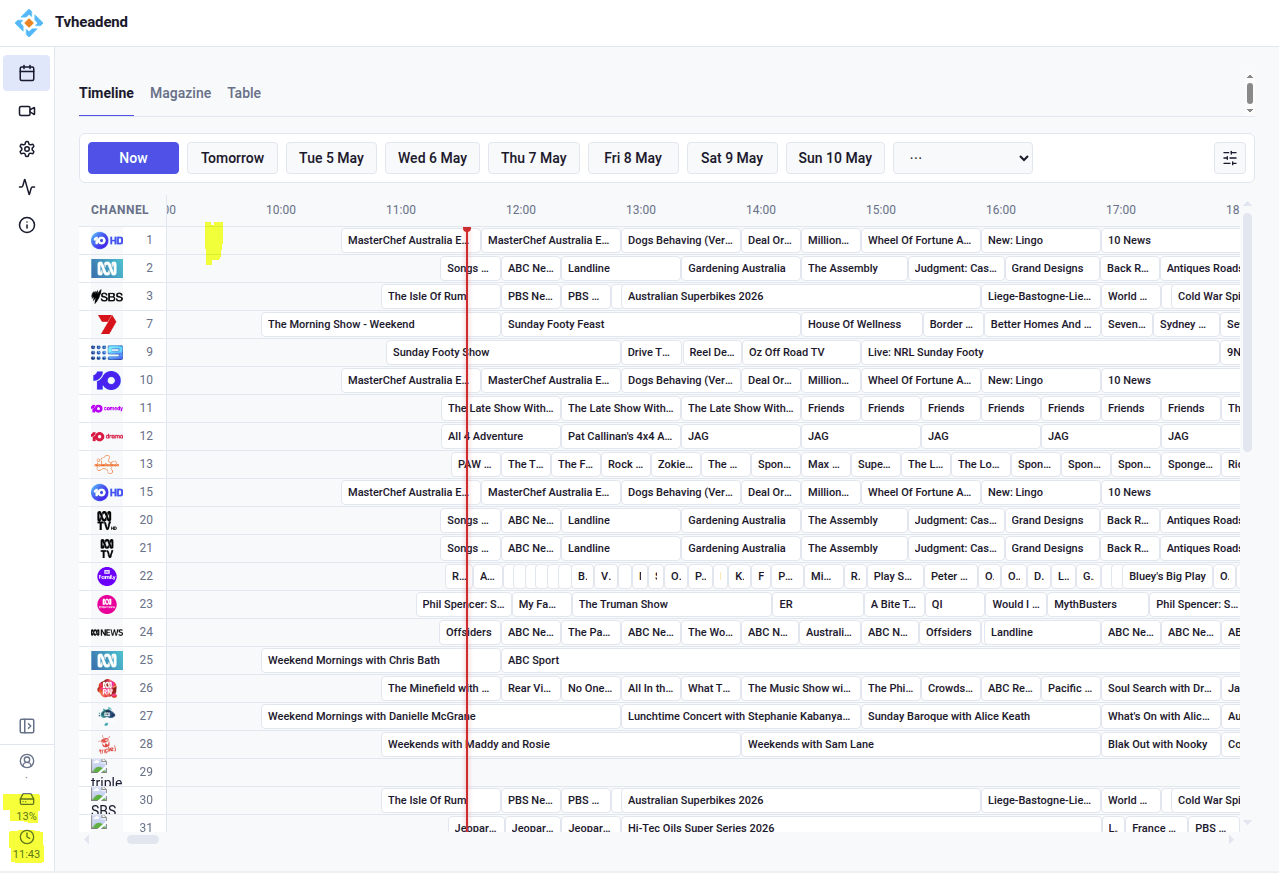This screenshot has height=873, width=1279.
Task: Jump to Now in the guide
Action: (x=133, y=158)
